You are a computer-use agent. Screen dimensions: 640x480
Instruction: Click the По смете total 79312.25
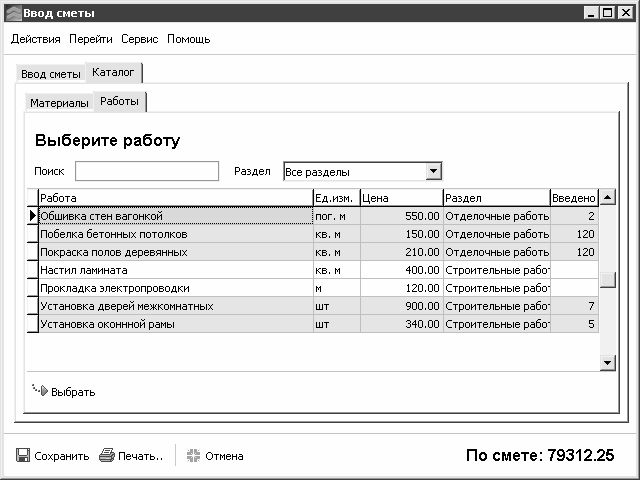click(540, 455)
